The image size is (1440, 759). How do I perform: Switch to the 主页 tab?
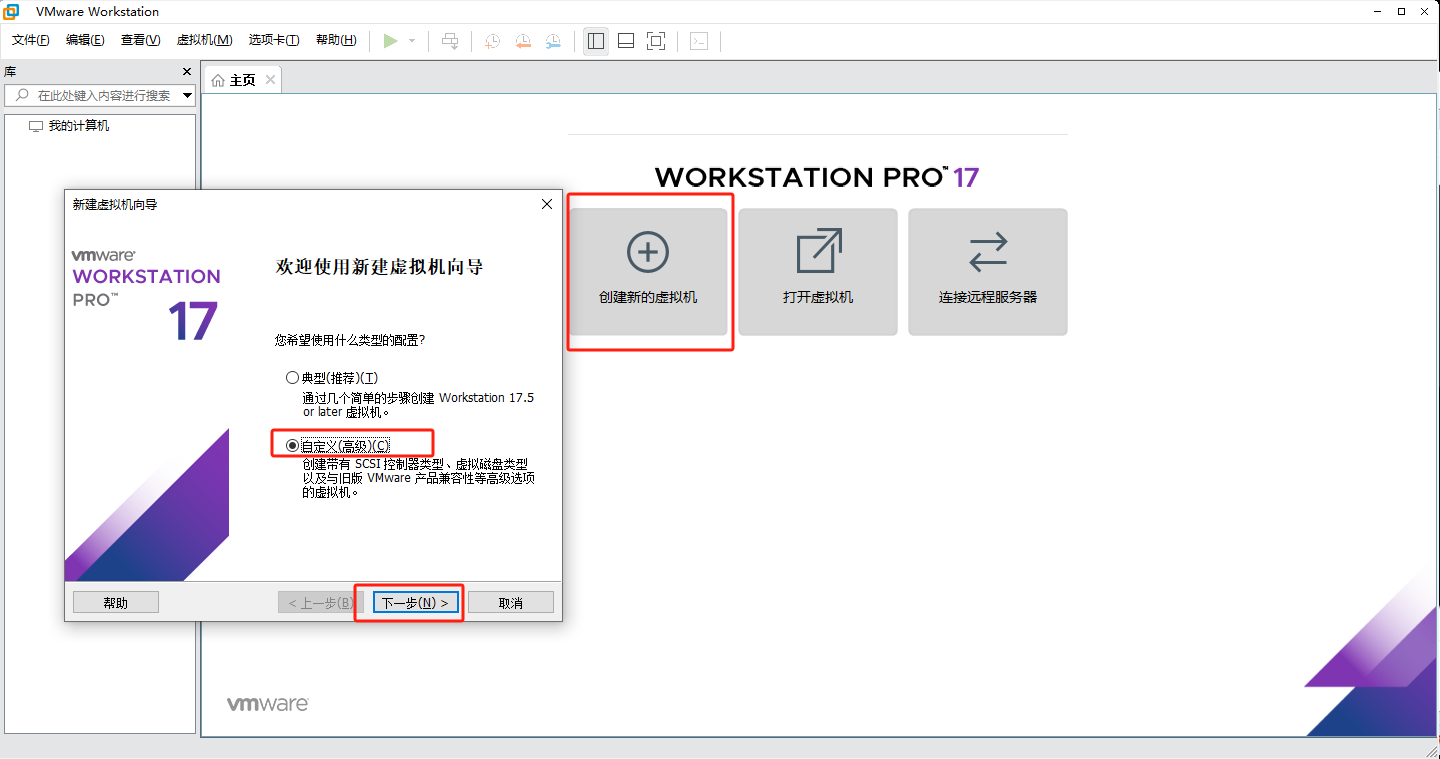242,80
